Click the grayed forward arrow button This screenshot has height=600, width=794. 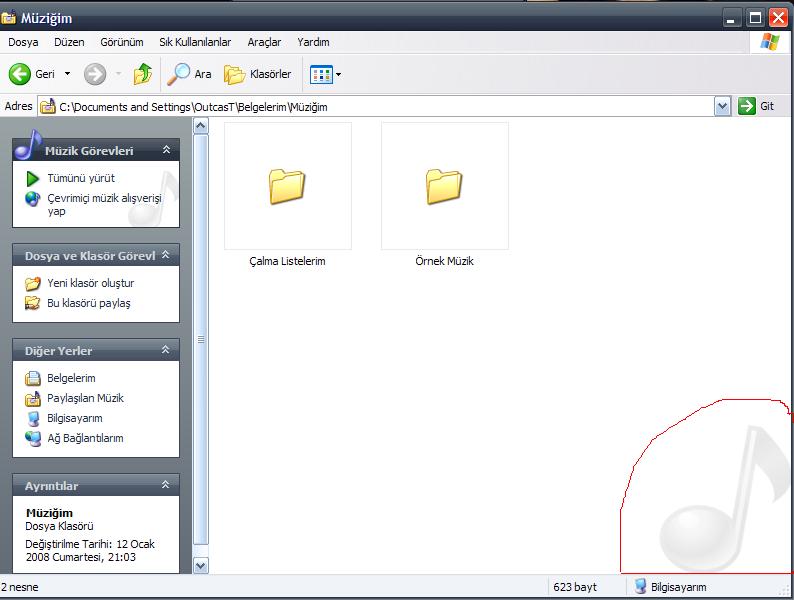point(95,74)
